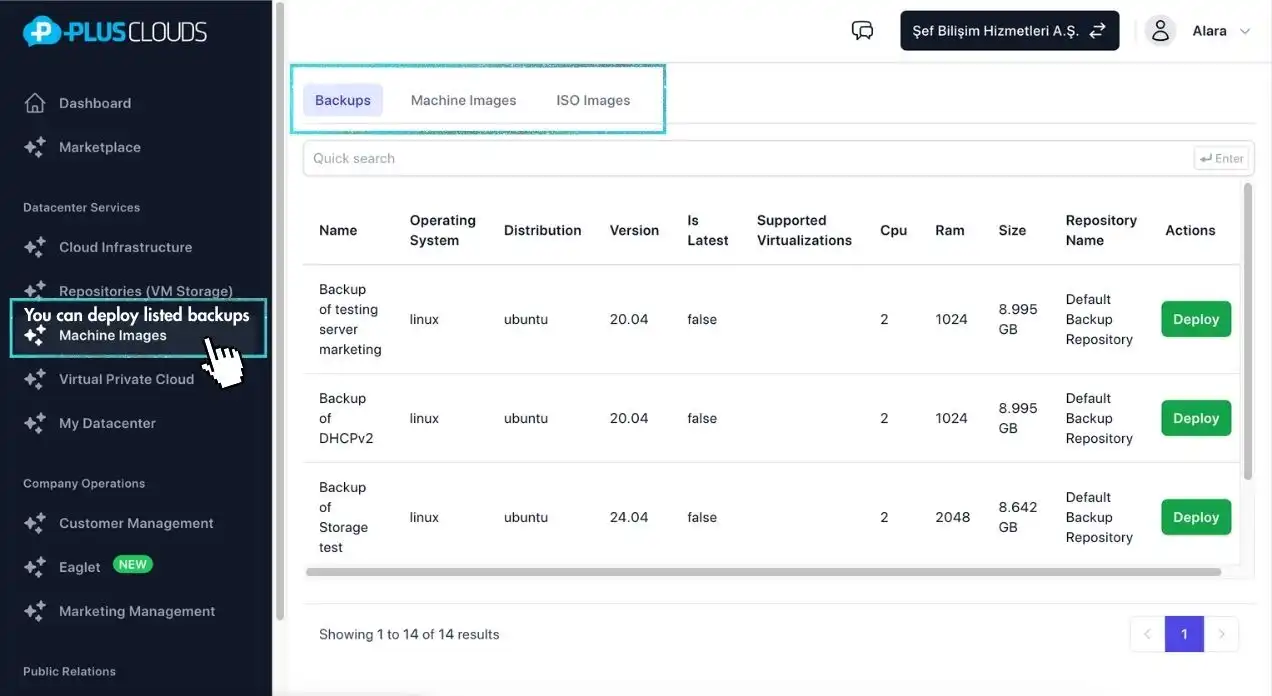Click the Marketplace sparkle icon
This screenshot has height=696, width=1272.
(35, 147)
